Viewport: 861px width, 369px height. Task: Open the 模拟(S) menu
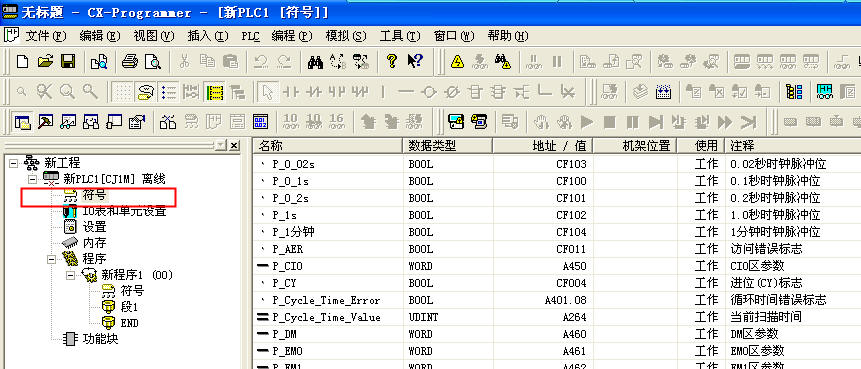(x=345, y=36)
